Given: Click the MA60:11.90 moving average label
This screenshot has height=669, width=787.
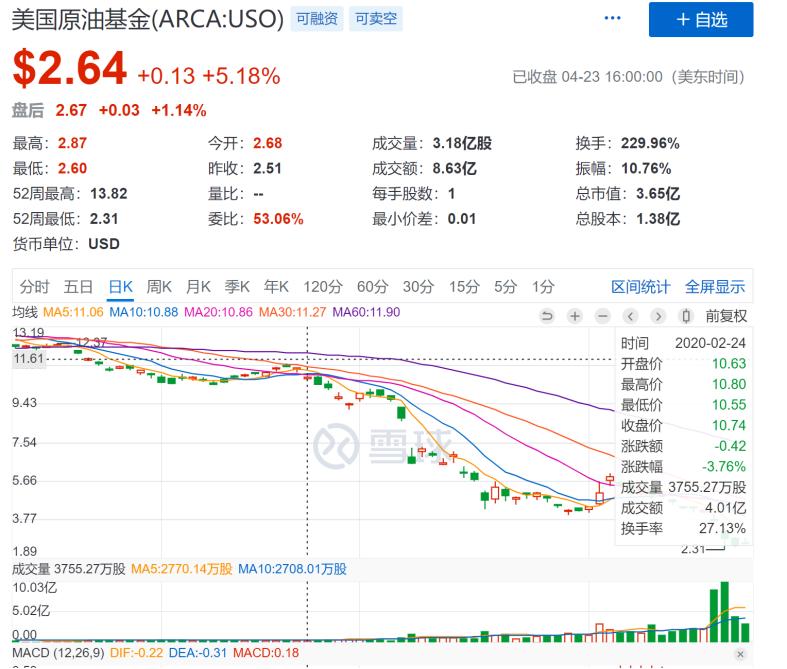Looking at the screenshot, I should click(366, 312).
